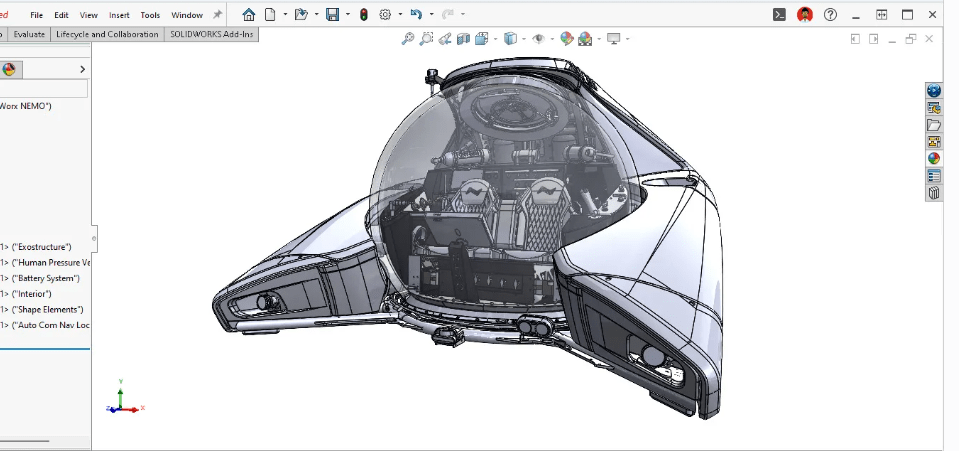Open dropdown arrow next to Undo
Viewport: 959px width, 451px height.
click(431, 15)
